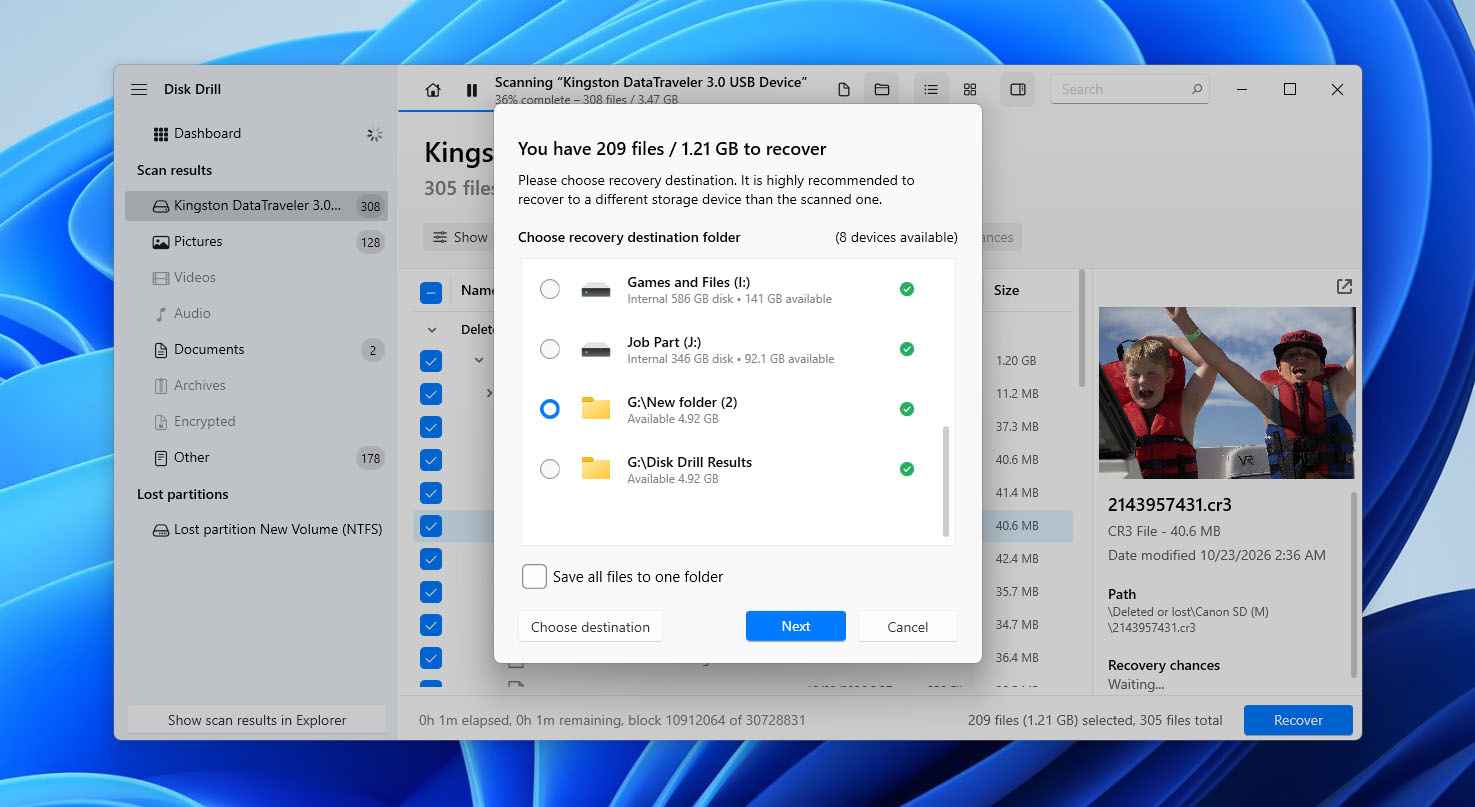Screen dimensions: 1475x807
Task: Click the Show filters button
Action: click(x=461, y=237)
